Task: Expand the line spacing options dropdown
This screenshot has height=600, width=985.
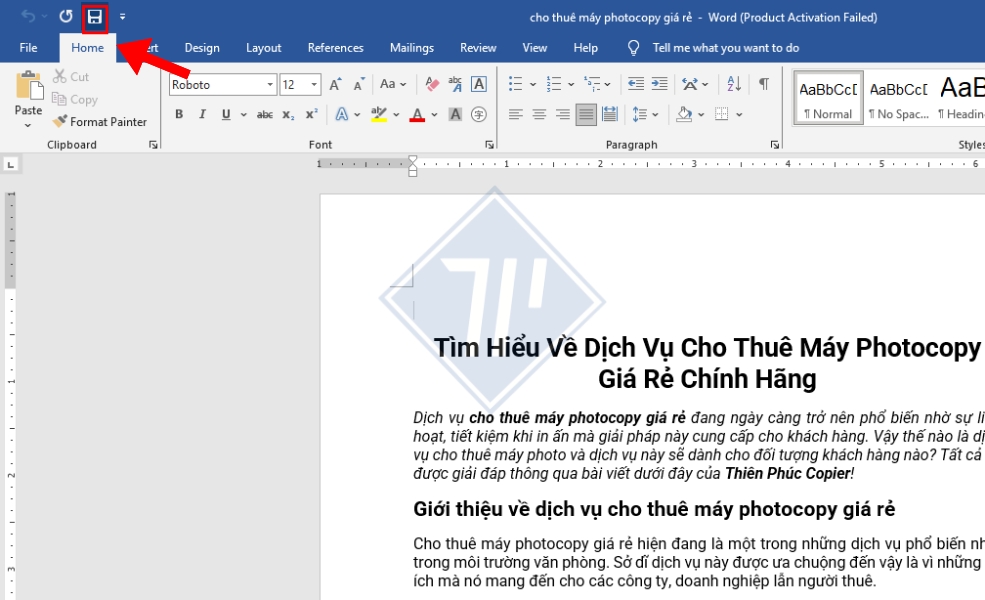Action: coord(655,115)
